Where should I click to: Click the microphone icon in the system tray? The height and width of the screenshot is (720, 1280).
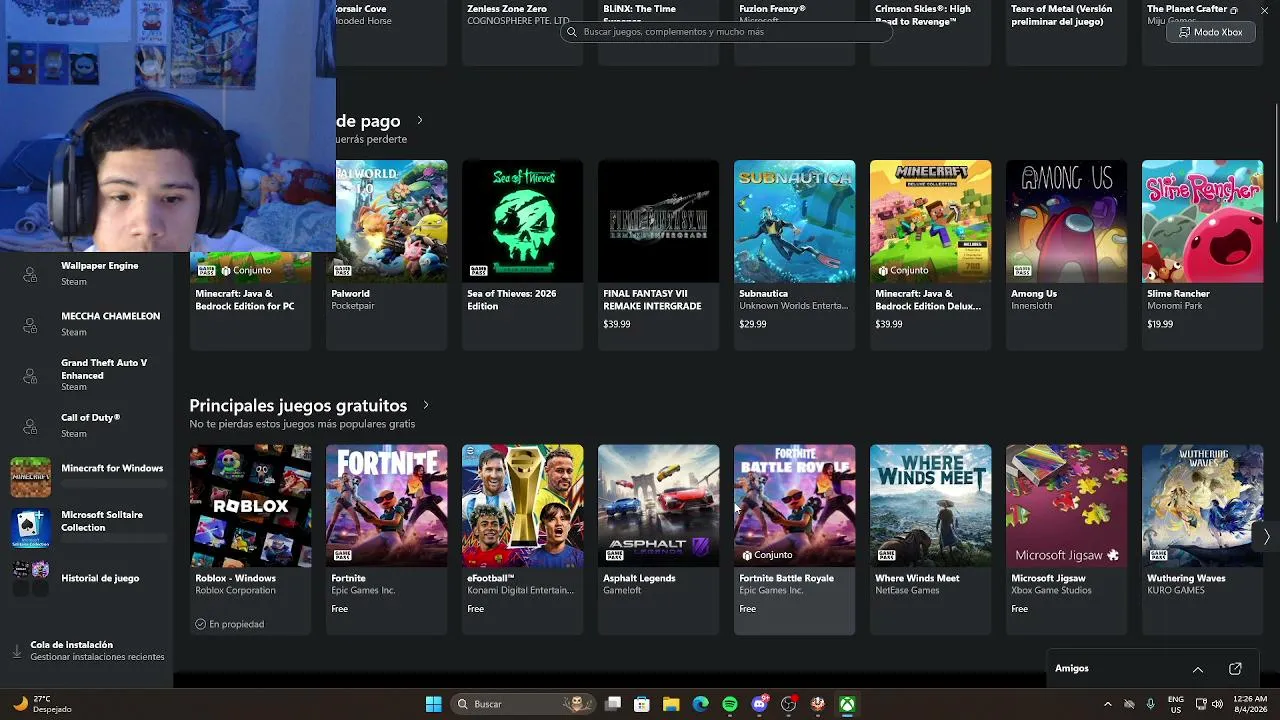coord(1151,704)
